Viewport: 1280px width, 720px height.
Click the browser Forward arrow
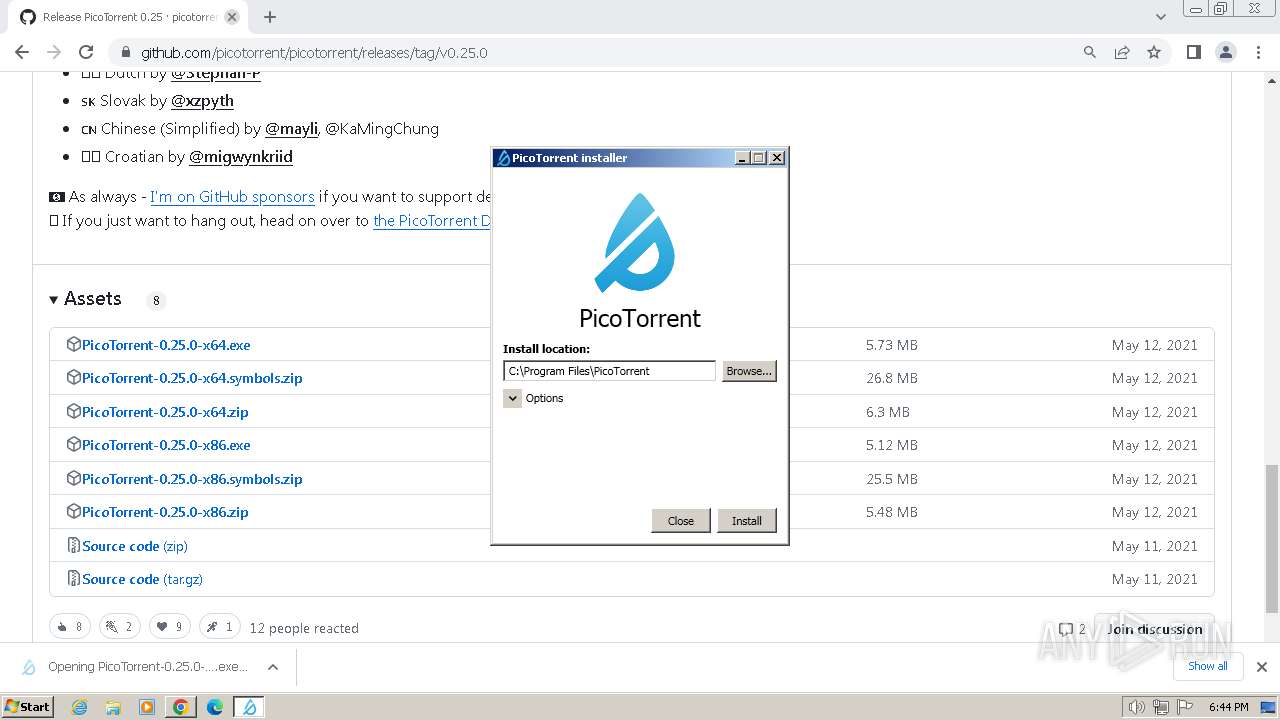54,52
